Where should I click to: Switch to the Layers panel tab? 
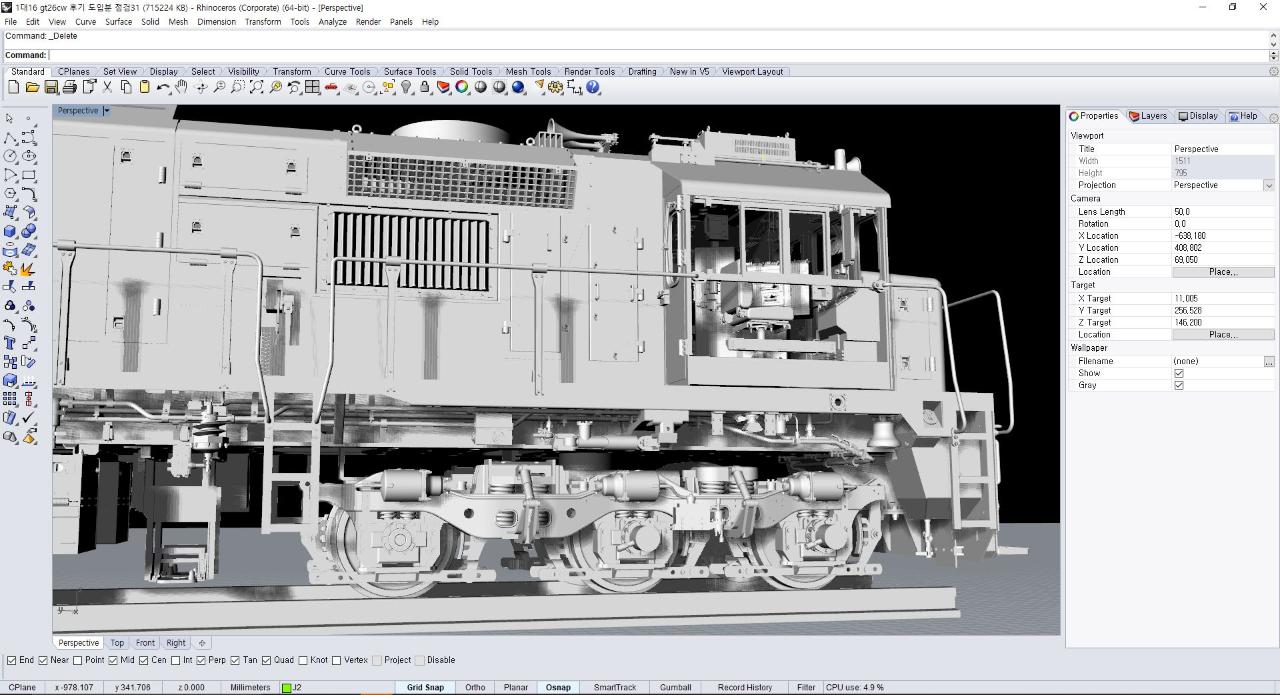(1147, 116)
